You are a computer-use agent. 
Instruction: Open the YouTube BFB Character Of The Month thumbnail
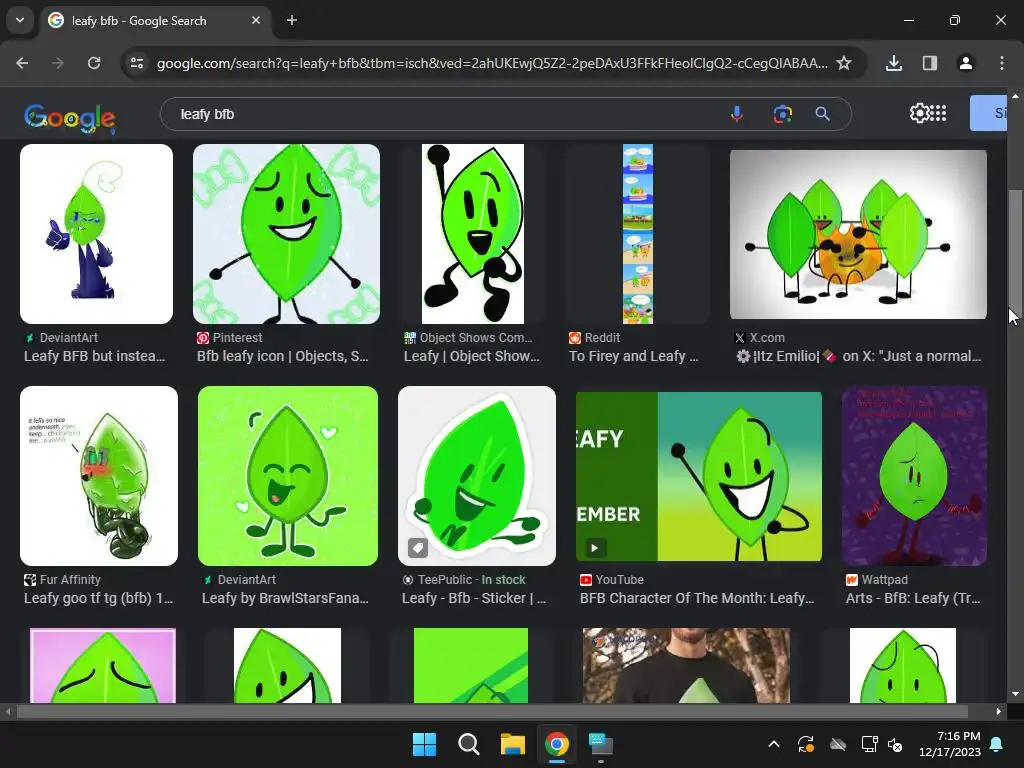[x=699, y=476]
